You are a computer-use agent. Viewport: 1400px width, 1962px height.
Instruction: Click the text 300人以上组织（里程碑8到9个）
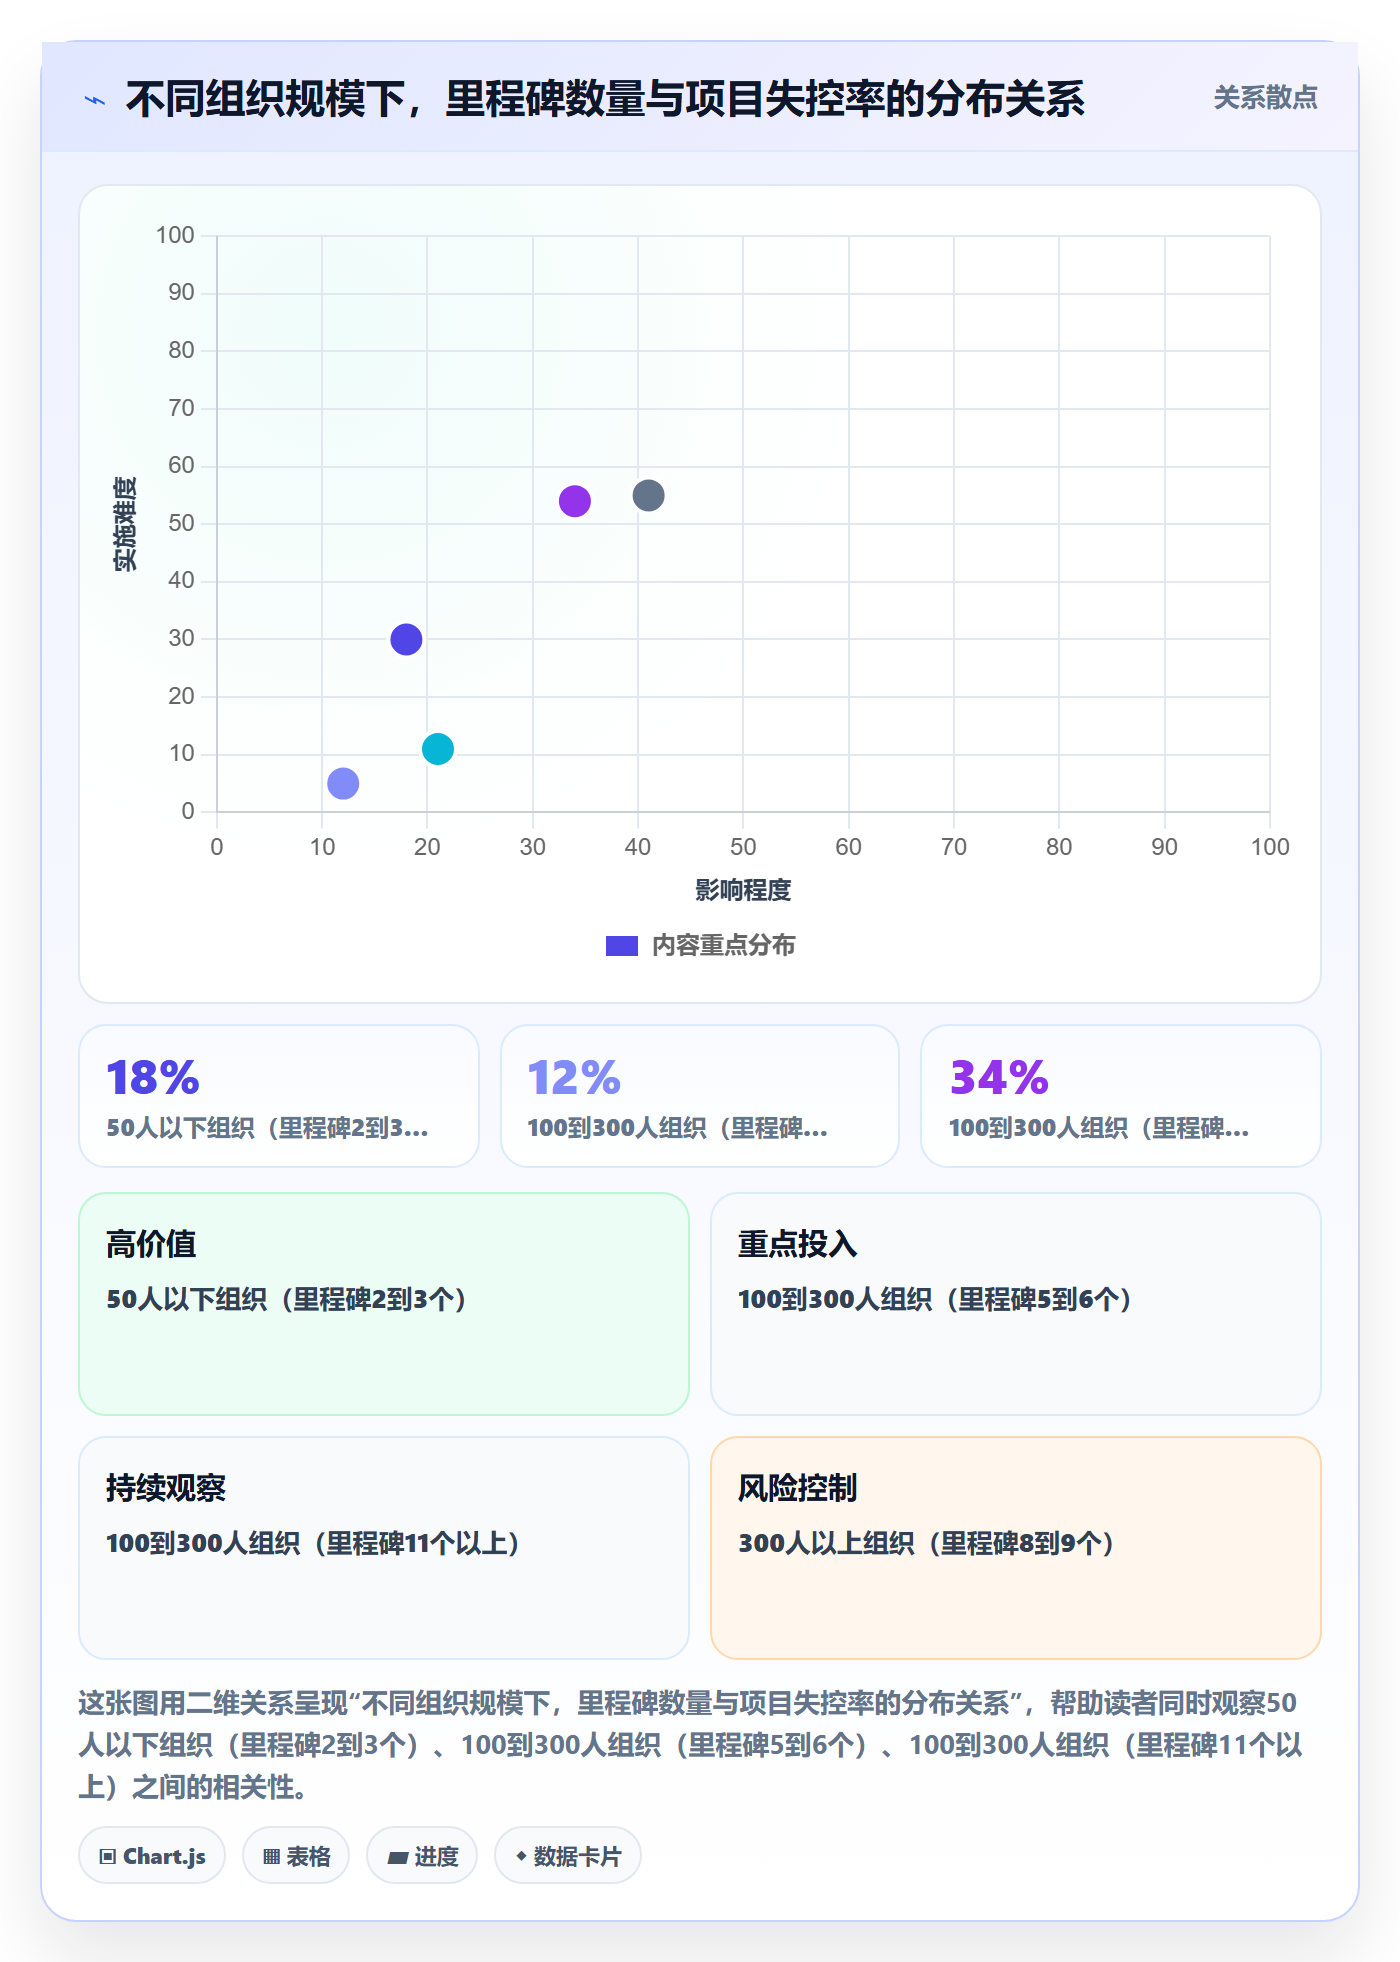click(927, 1543)
